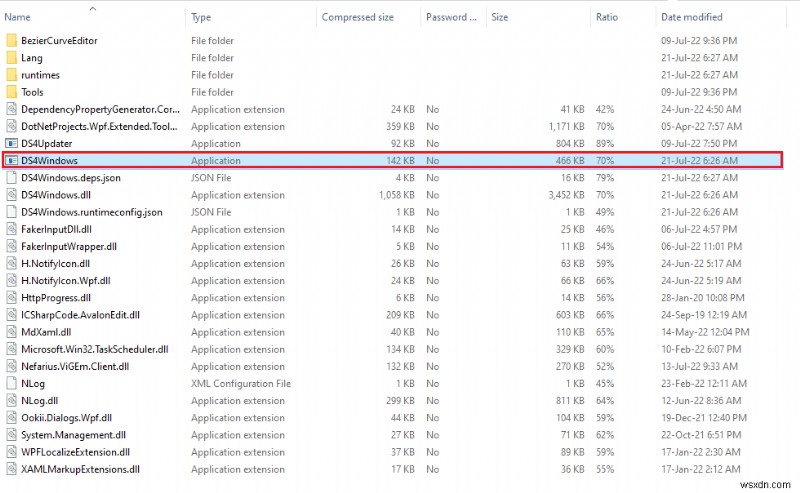This screenshot has height=493, width=800.
Task: Click the DS4Updater application icon
Action: [x=11, y=143]
